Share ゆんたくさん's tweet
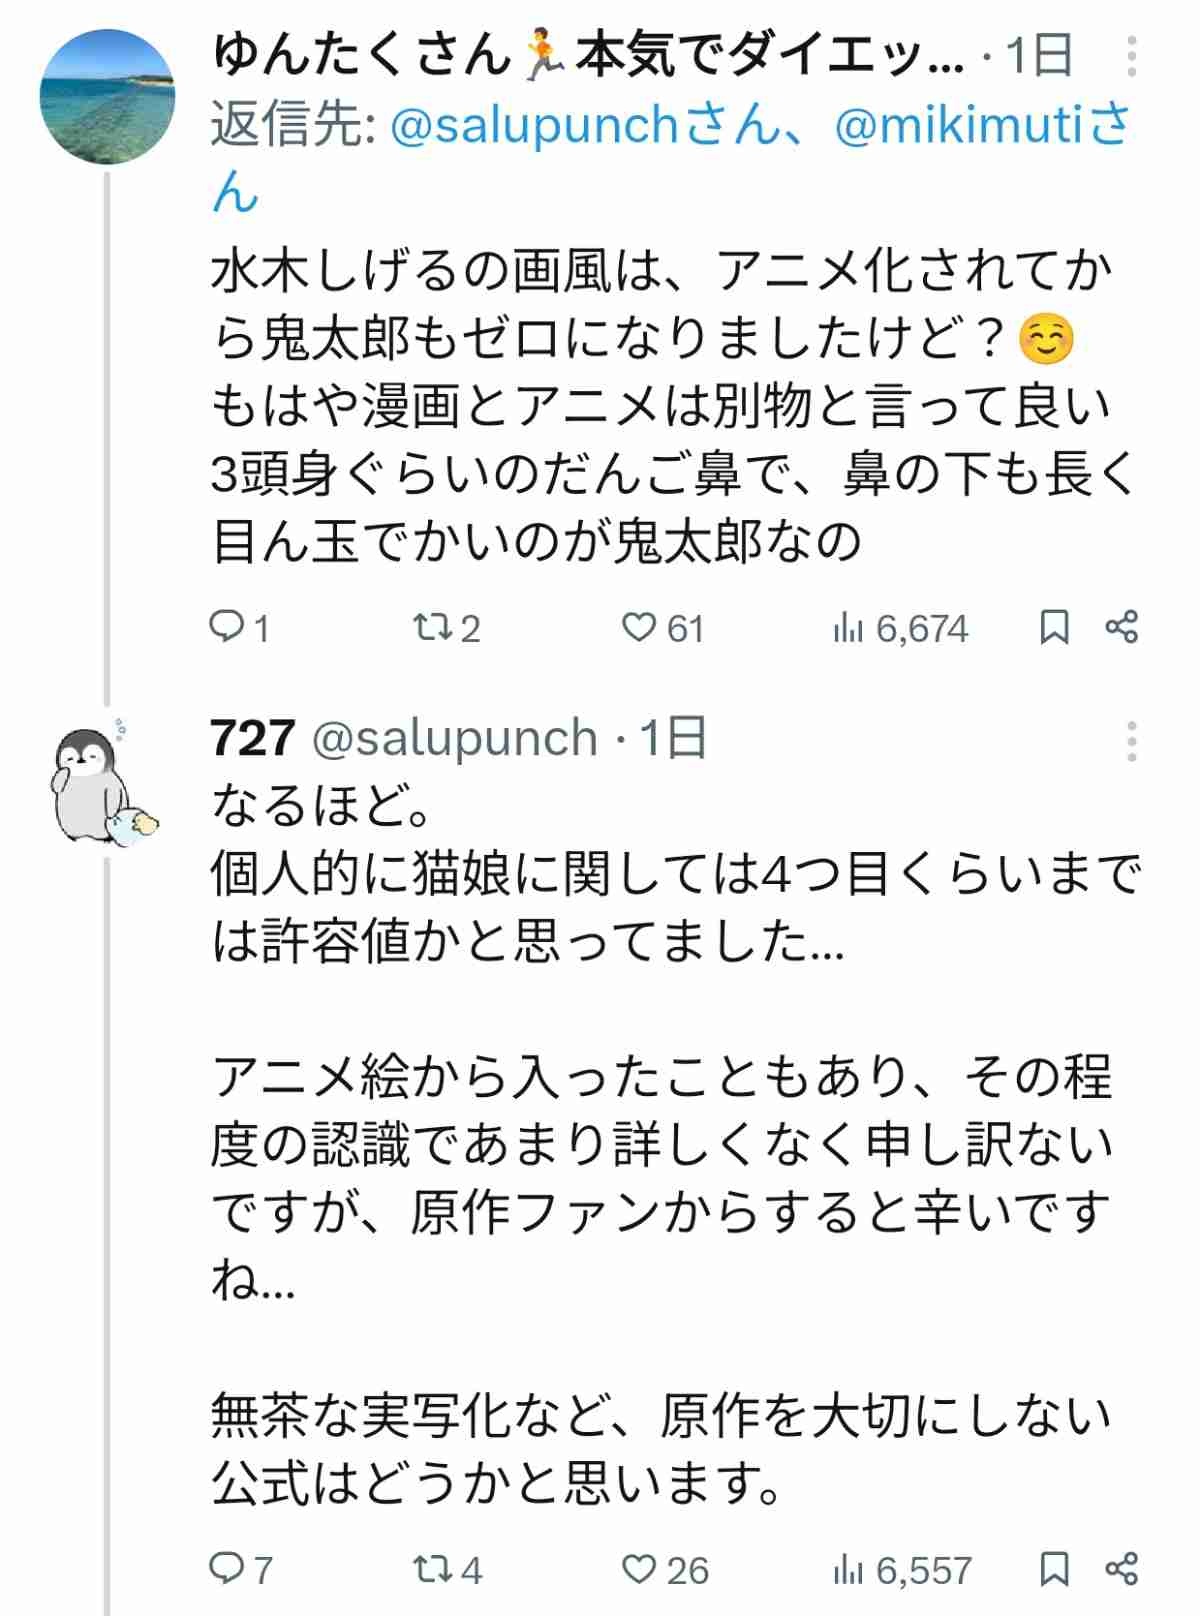The image size is (1200, 1616). click(x=1121, y=628)
